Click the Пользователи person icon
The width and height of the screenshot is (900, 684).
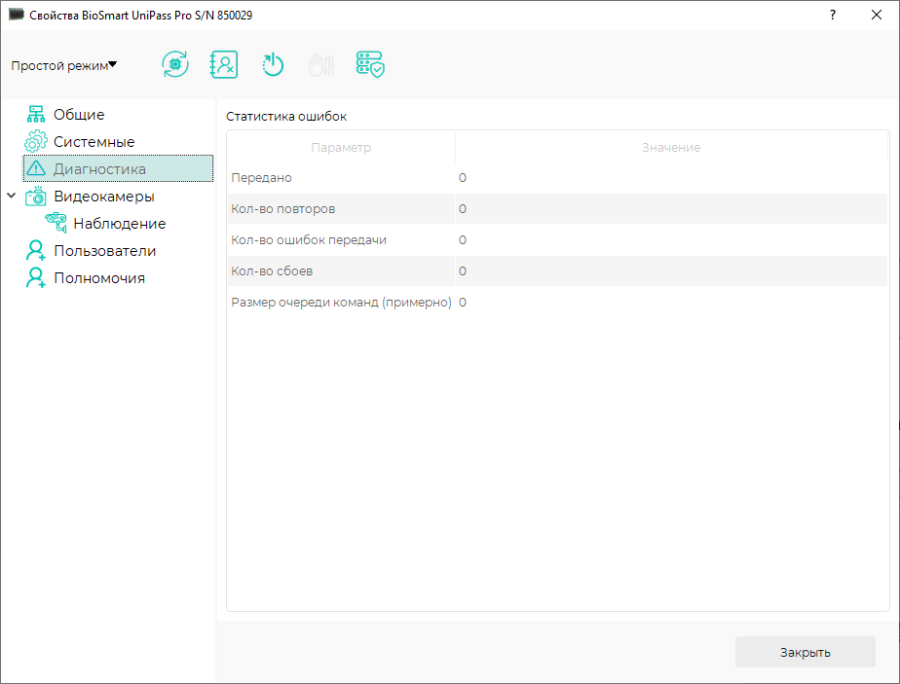(36, 250)
